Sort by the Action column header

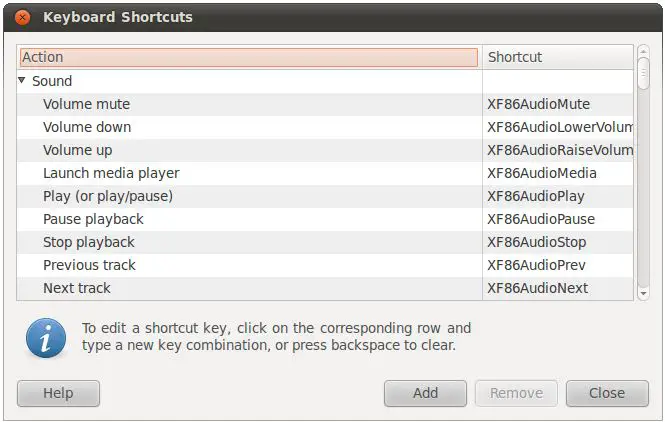(x=249, y=57)
